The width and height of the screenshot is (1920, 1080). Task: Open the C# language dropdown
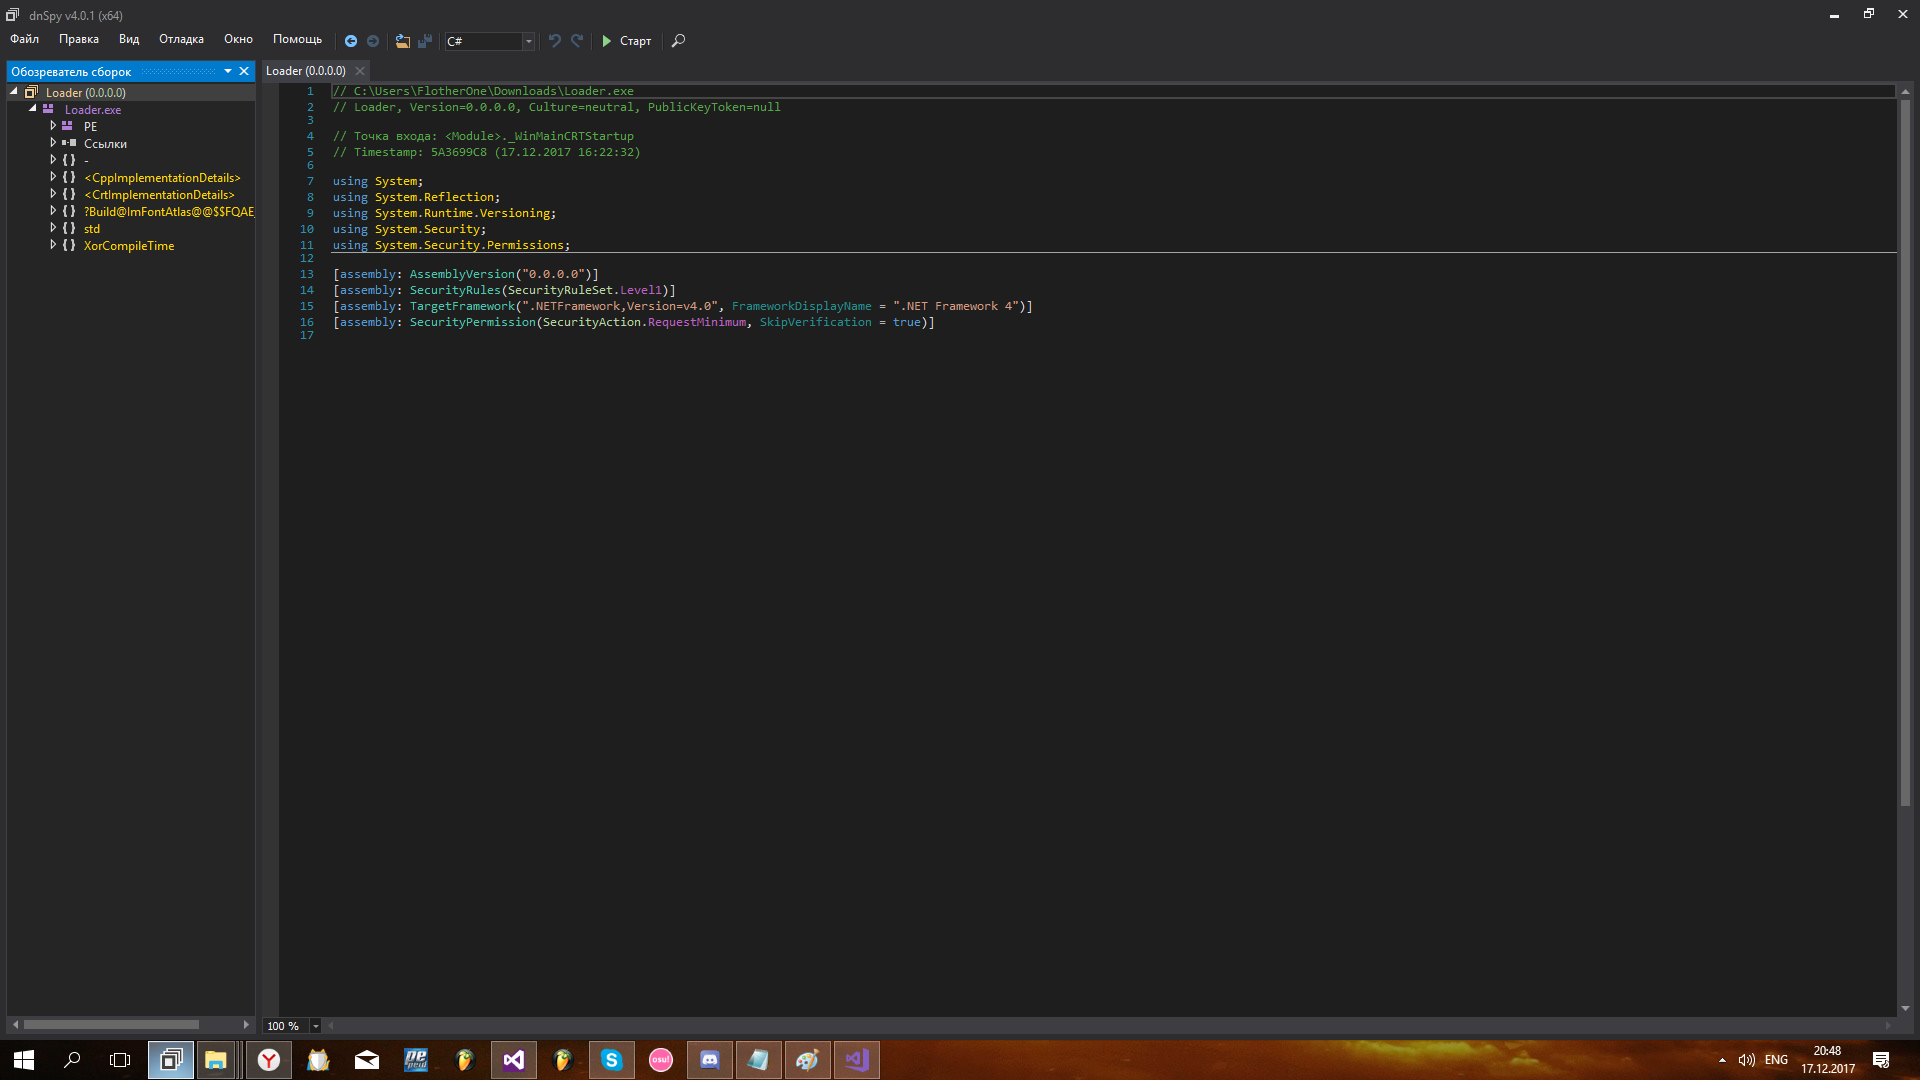(529, 41)
